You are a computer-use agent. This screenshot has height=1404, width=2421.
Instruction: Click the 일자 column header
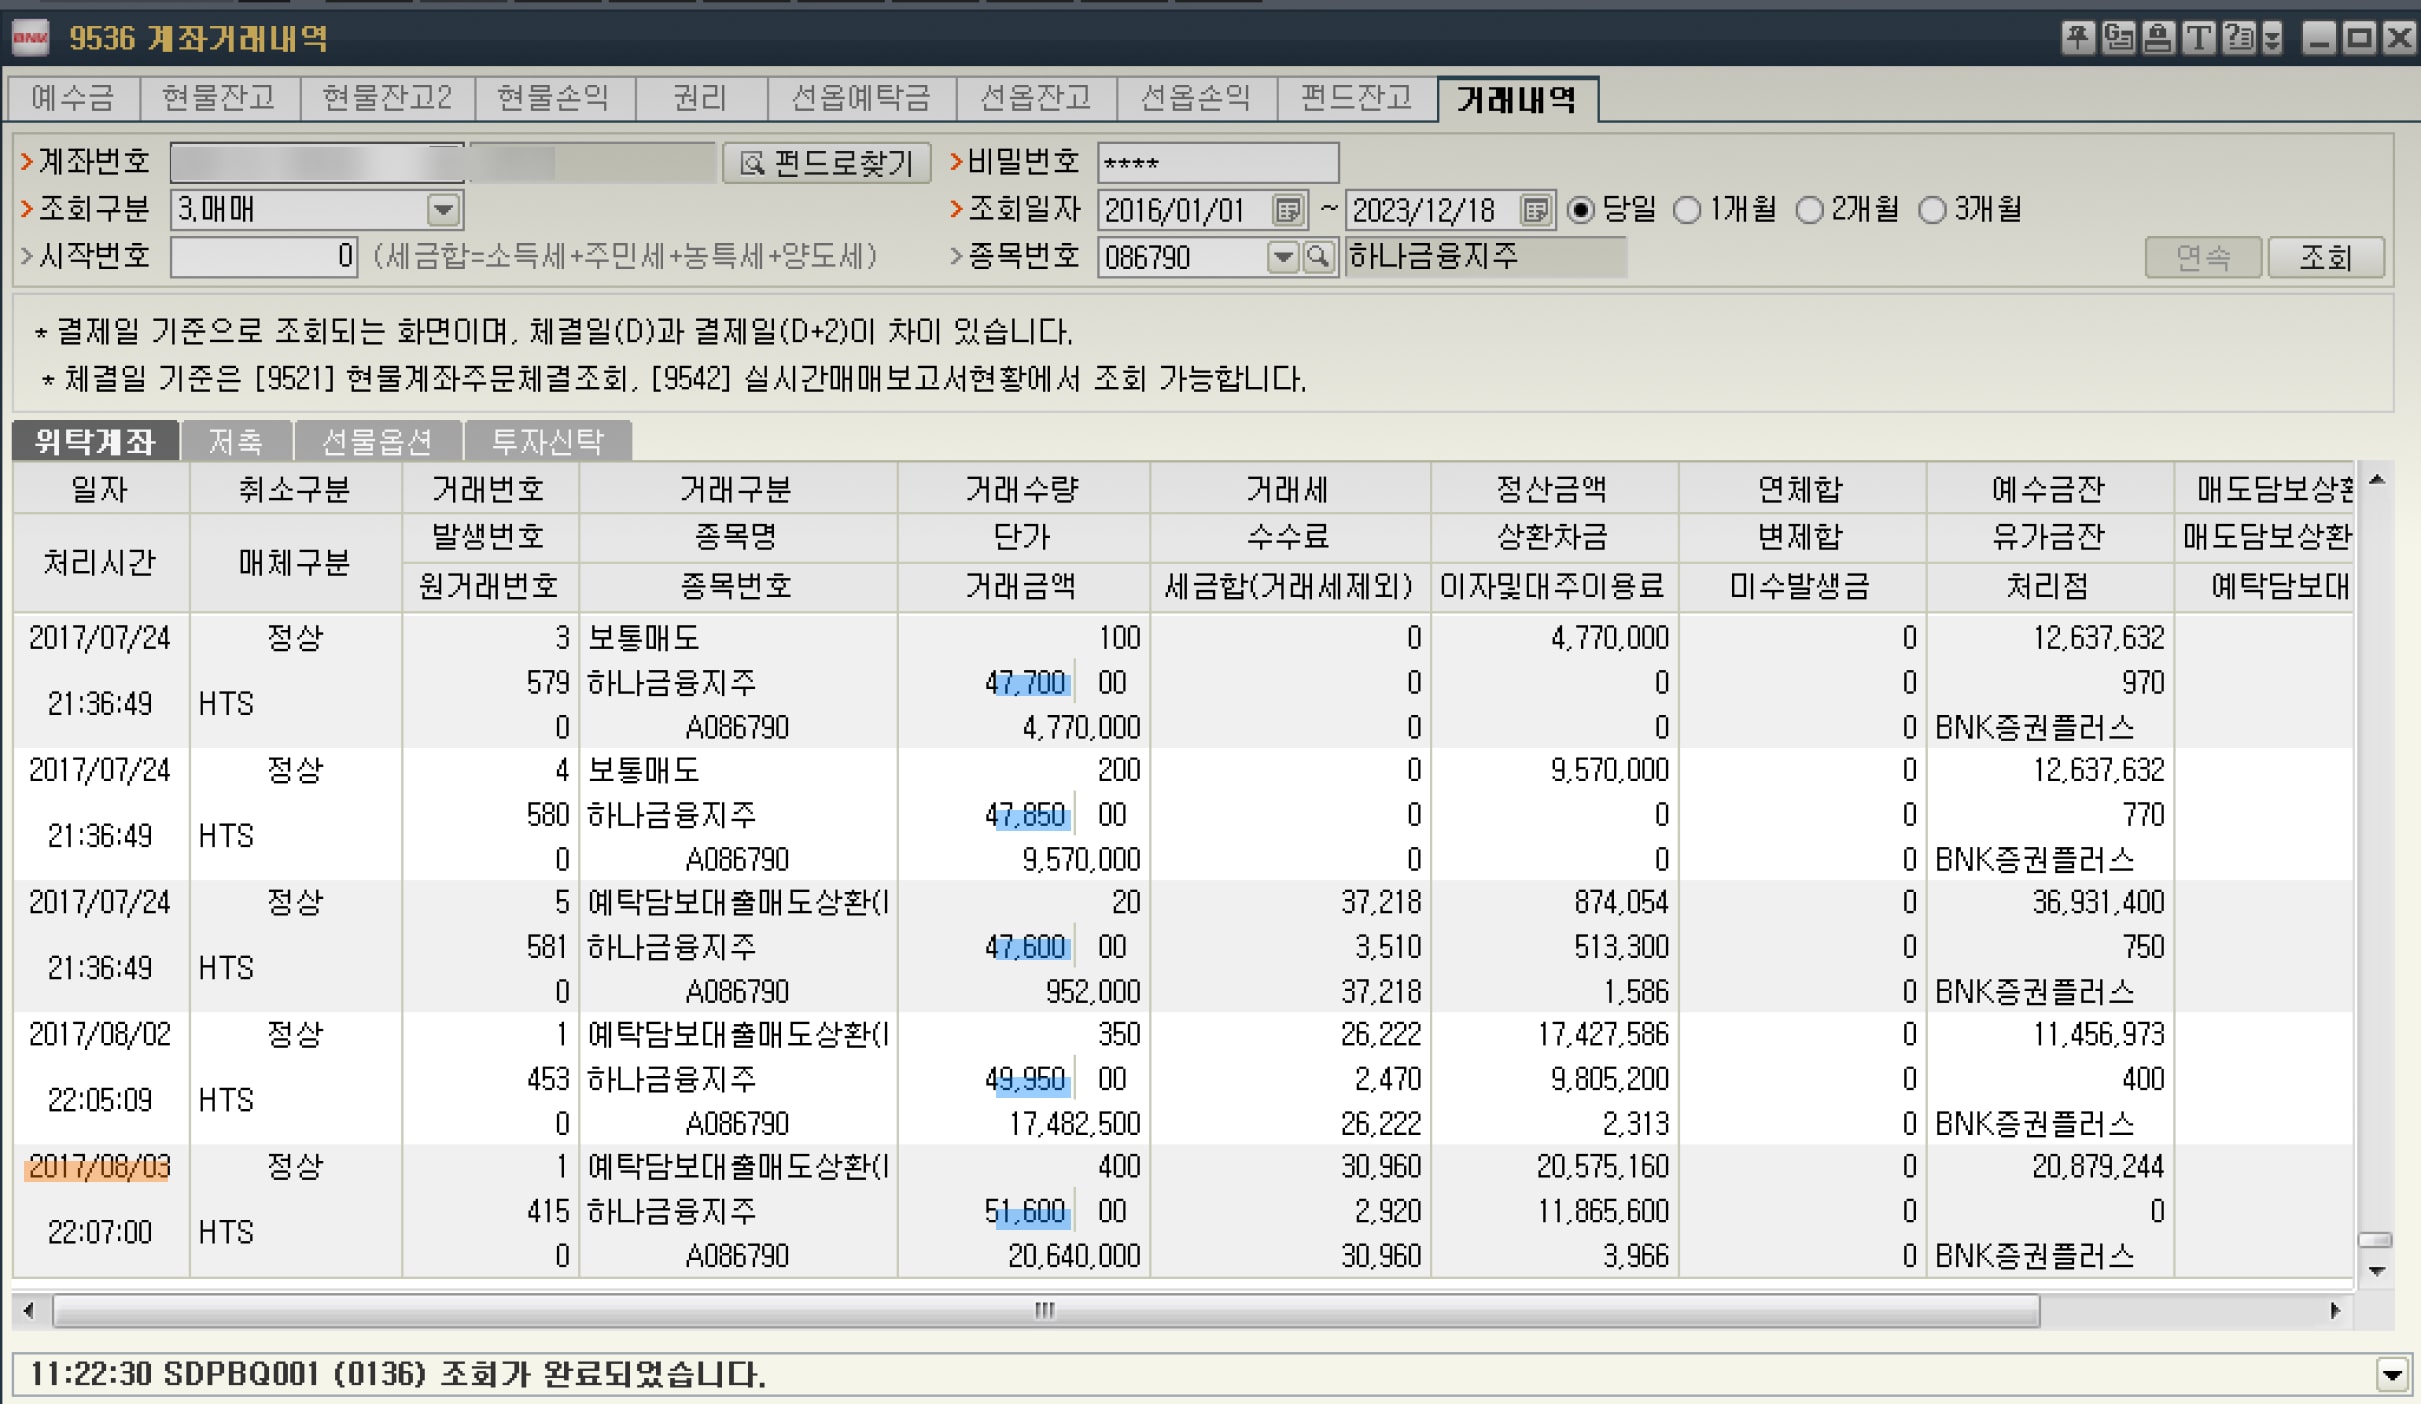point(100,489)
